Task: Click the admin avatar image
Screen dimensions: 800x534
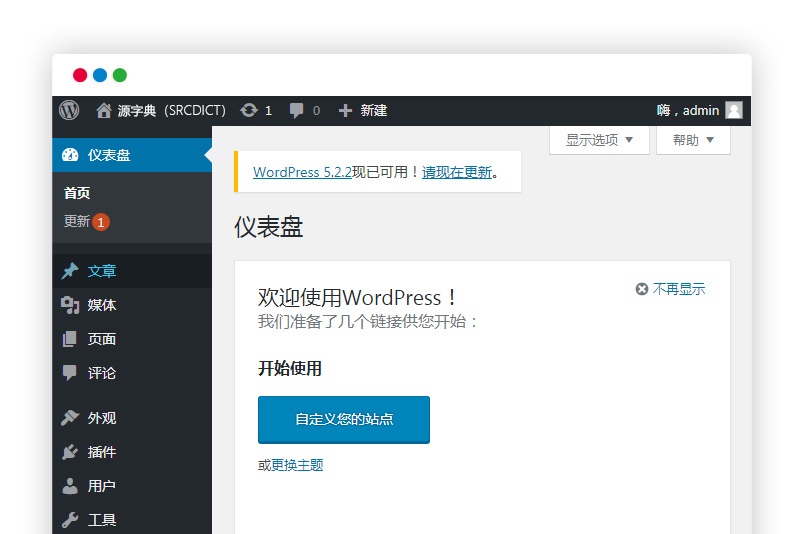Action: 734,110
